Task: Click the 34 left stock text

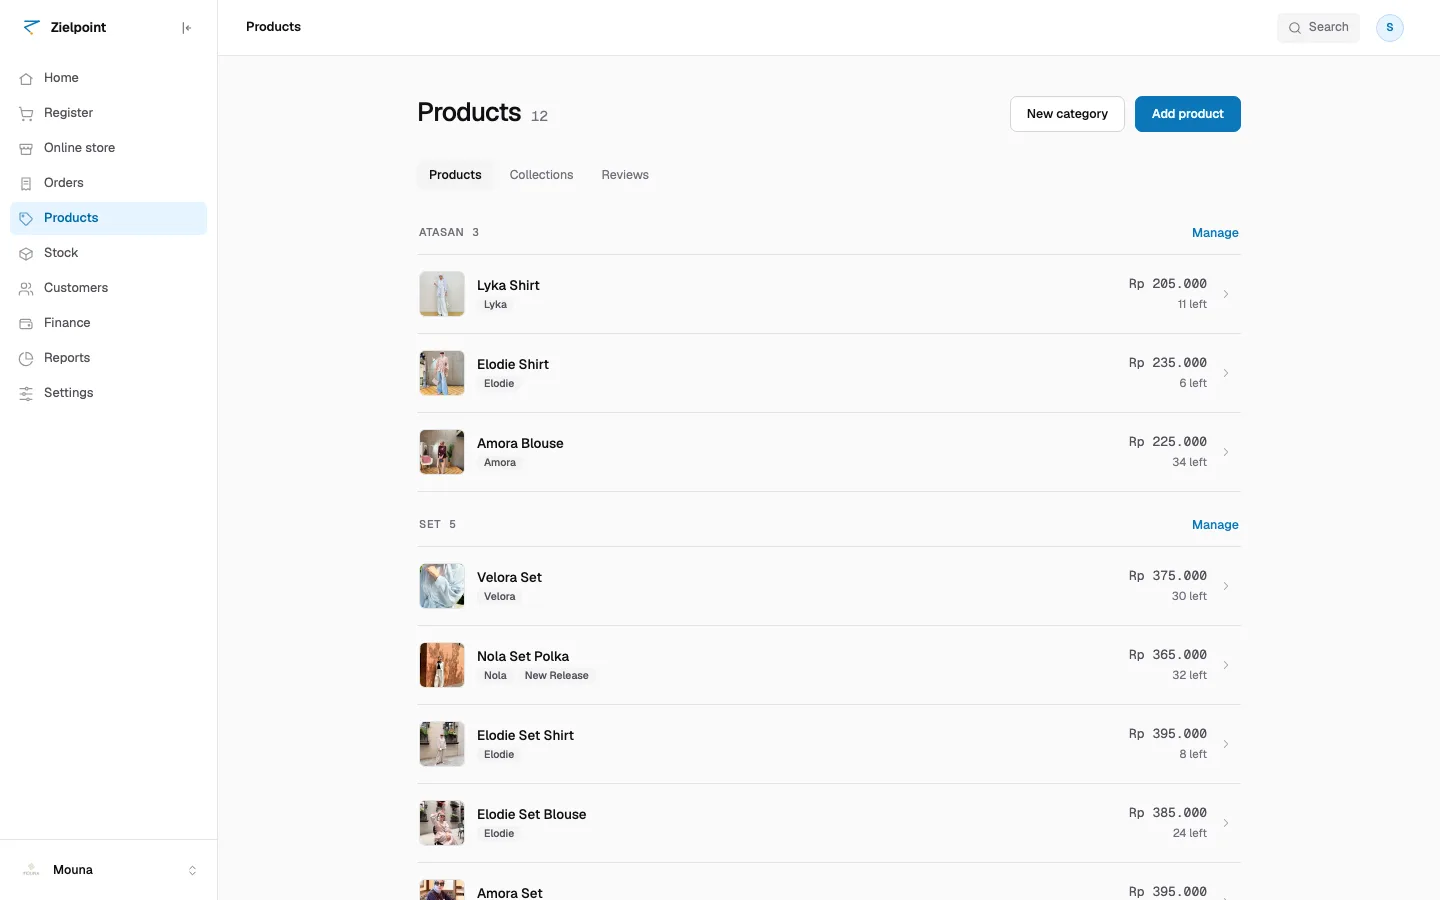Action: pyautogui.click(x=1189, y=462)
